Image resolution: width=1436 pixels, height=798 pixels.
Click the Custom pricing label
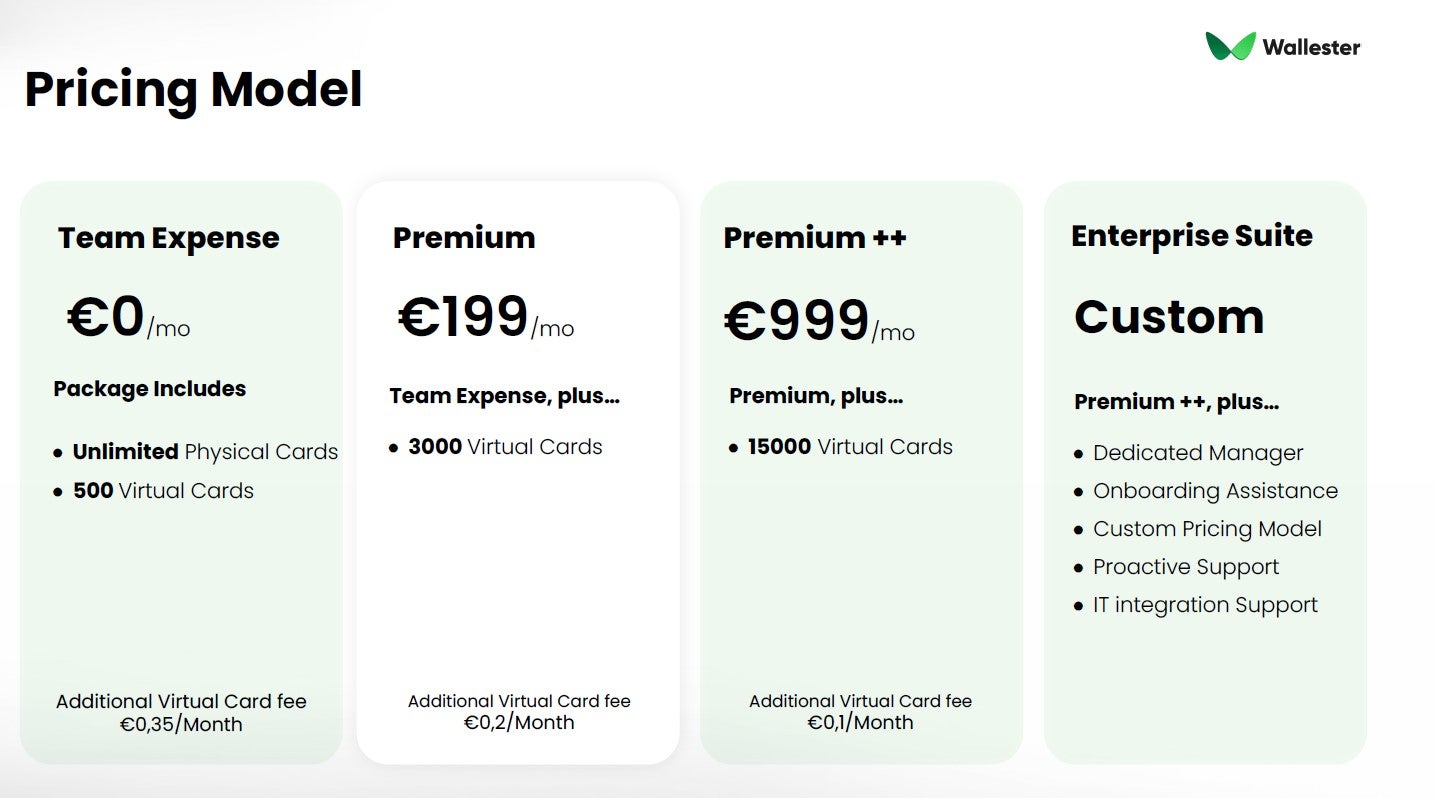pos(1168,317)
